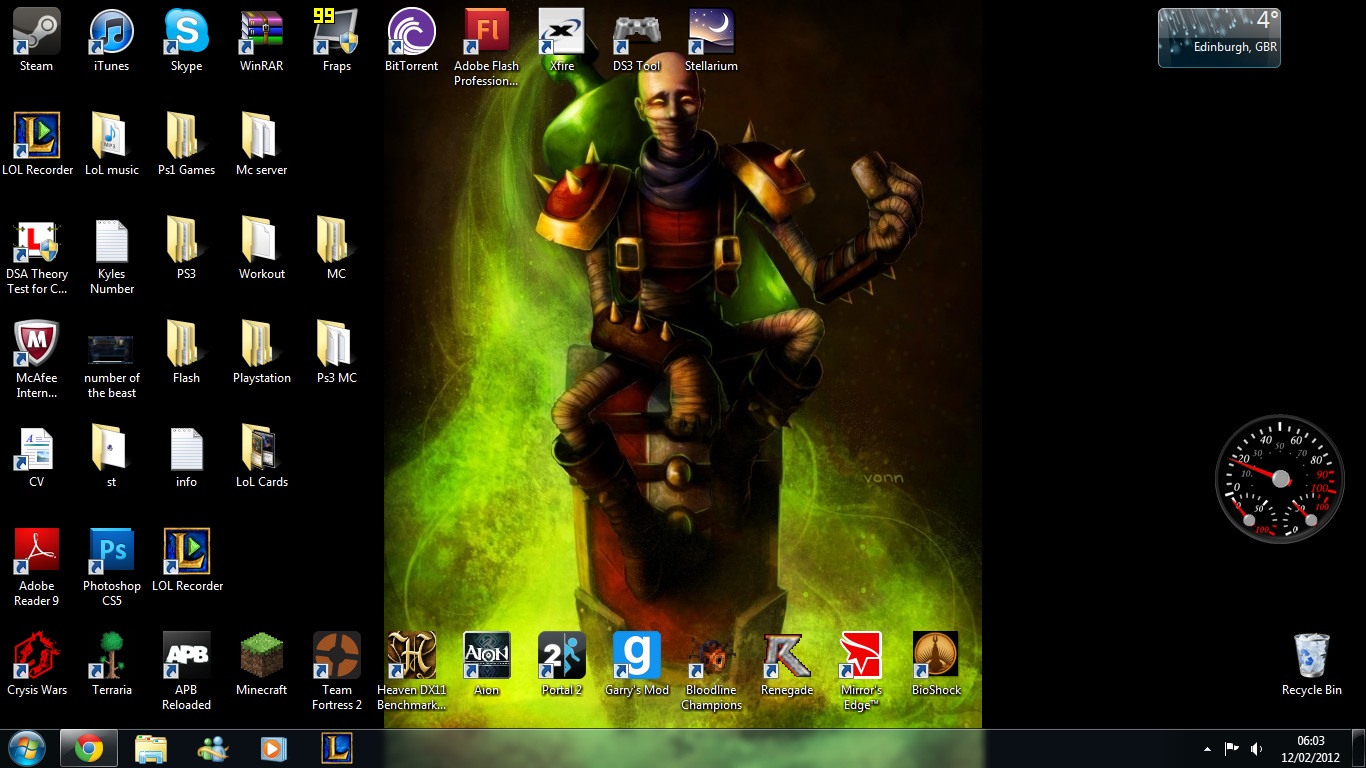
Task: Select the BioShock game icon
Action: coord(936,656)
